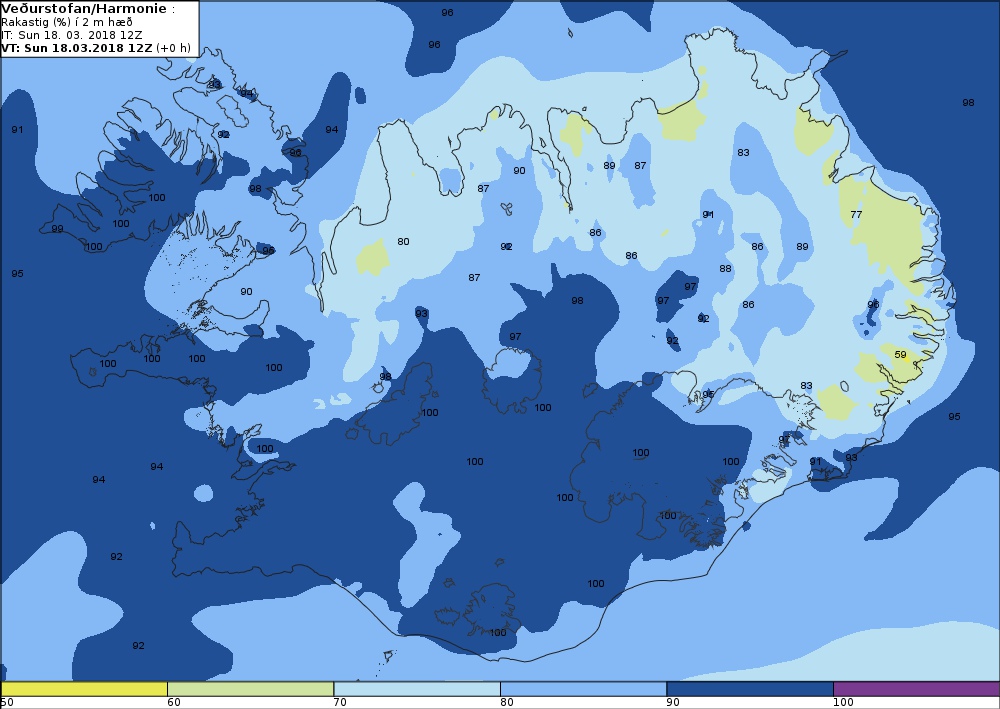The width and height of the screenshot is (1000, 709).
Task: Click the '100' legend scale label
Action: tap(843, 703)
